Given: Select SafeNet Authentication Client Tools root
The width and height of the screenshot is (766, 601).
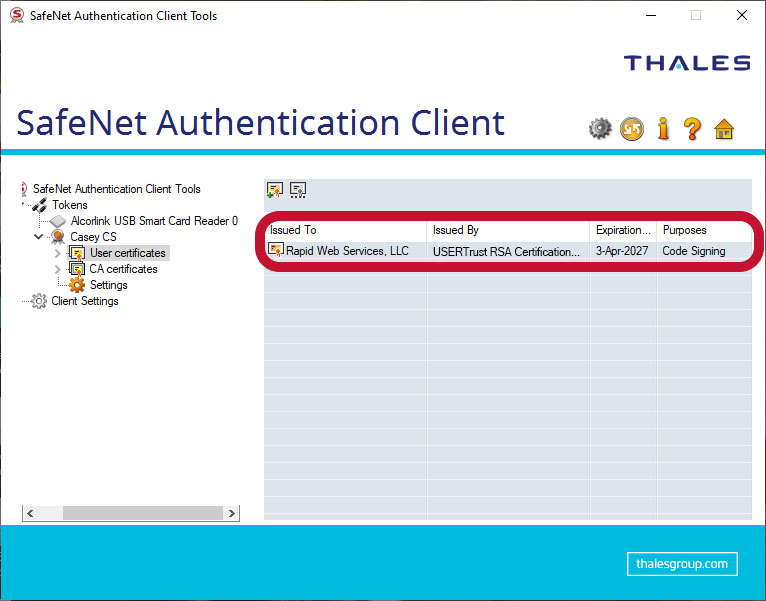Looking at the screenshot, I should coord(116,189).
